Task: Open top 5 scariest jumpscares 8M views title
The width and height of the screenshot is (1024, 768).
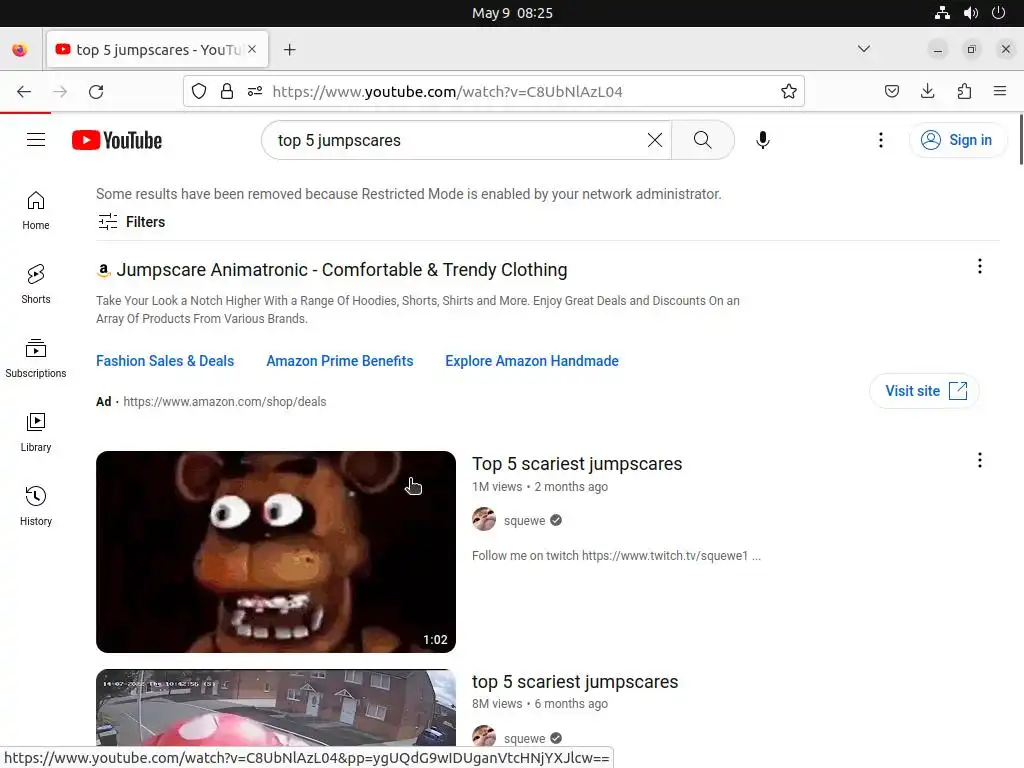Action: point(575,682)
